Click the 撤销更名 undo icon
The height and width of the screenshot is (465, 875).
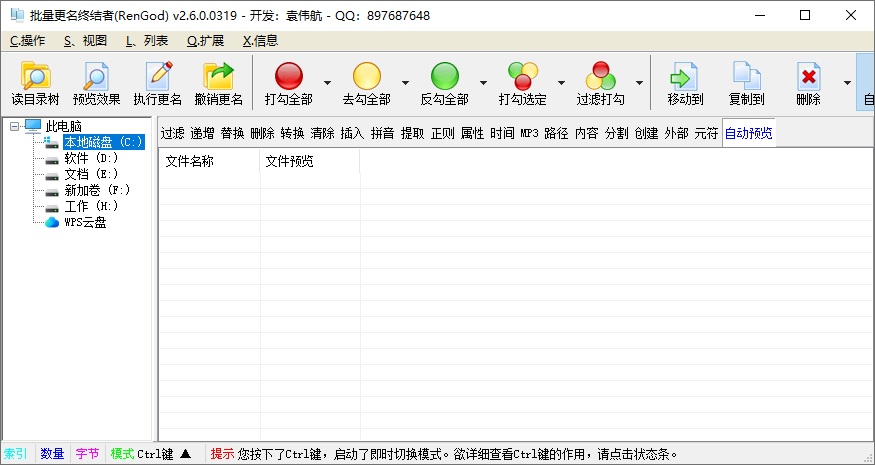(x=218, y=76)
